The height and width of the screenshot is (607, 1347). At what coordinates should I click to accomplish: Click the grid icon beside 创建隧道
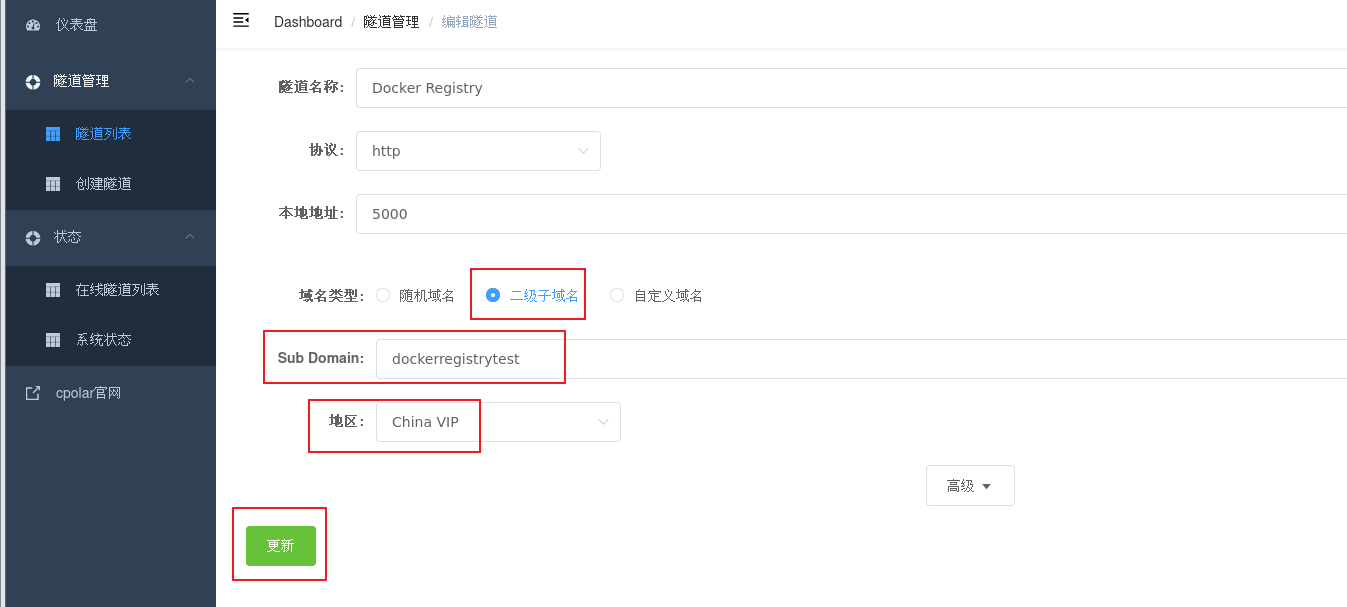[x=53, y=184]
